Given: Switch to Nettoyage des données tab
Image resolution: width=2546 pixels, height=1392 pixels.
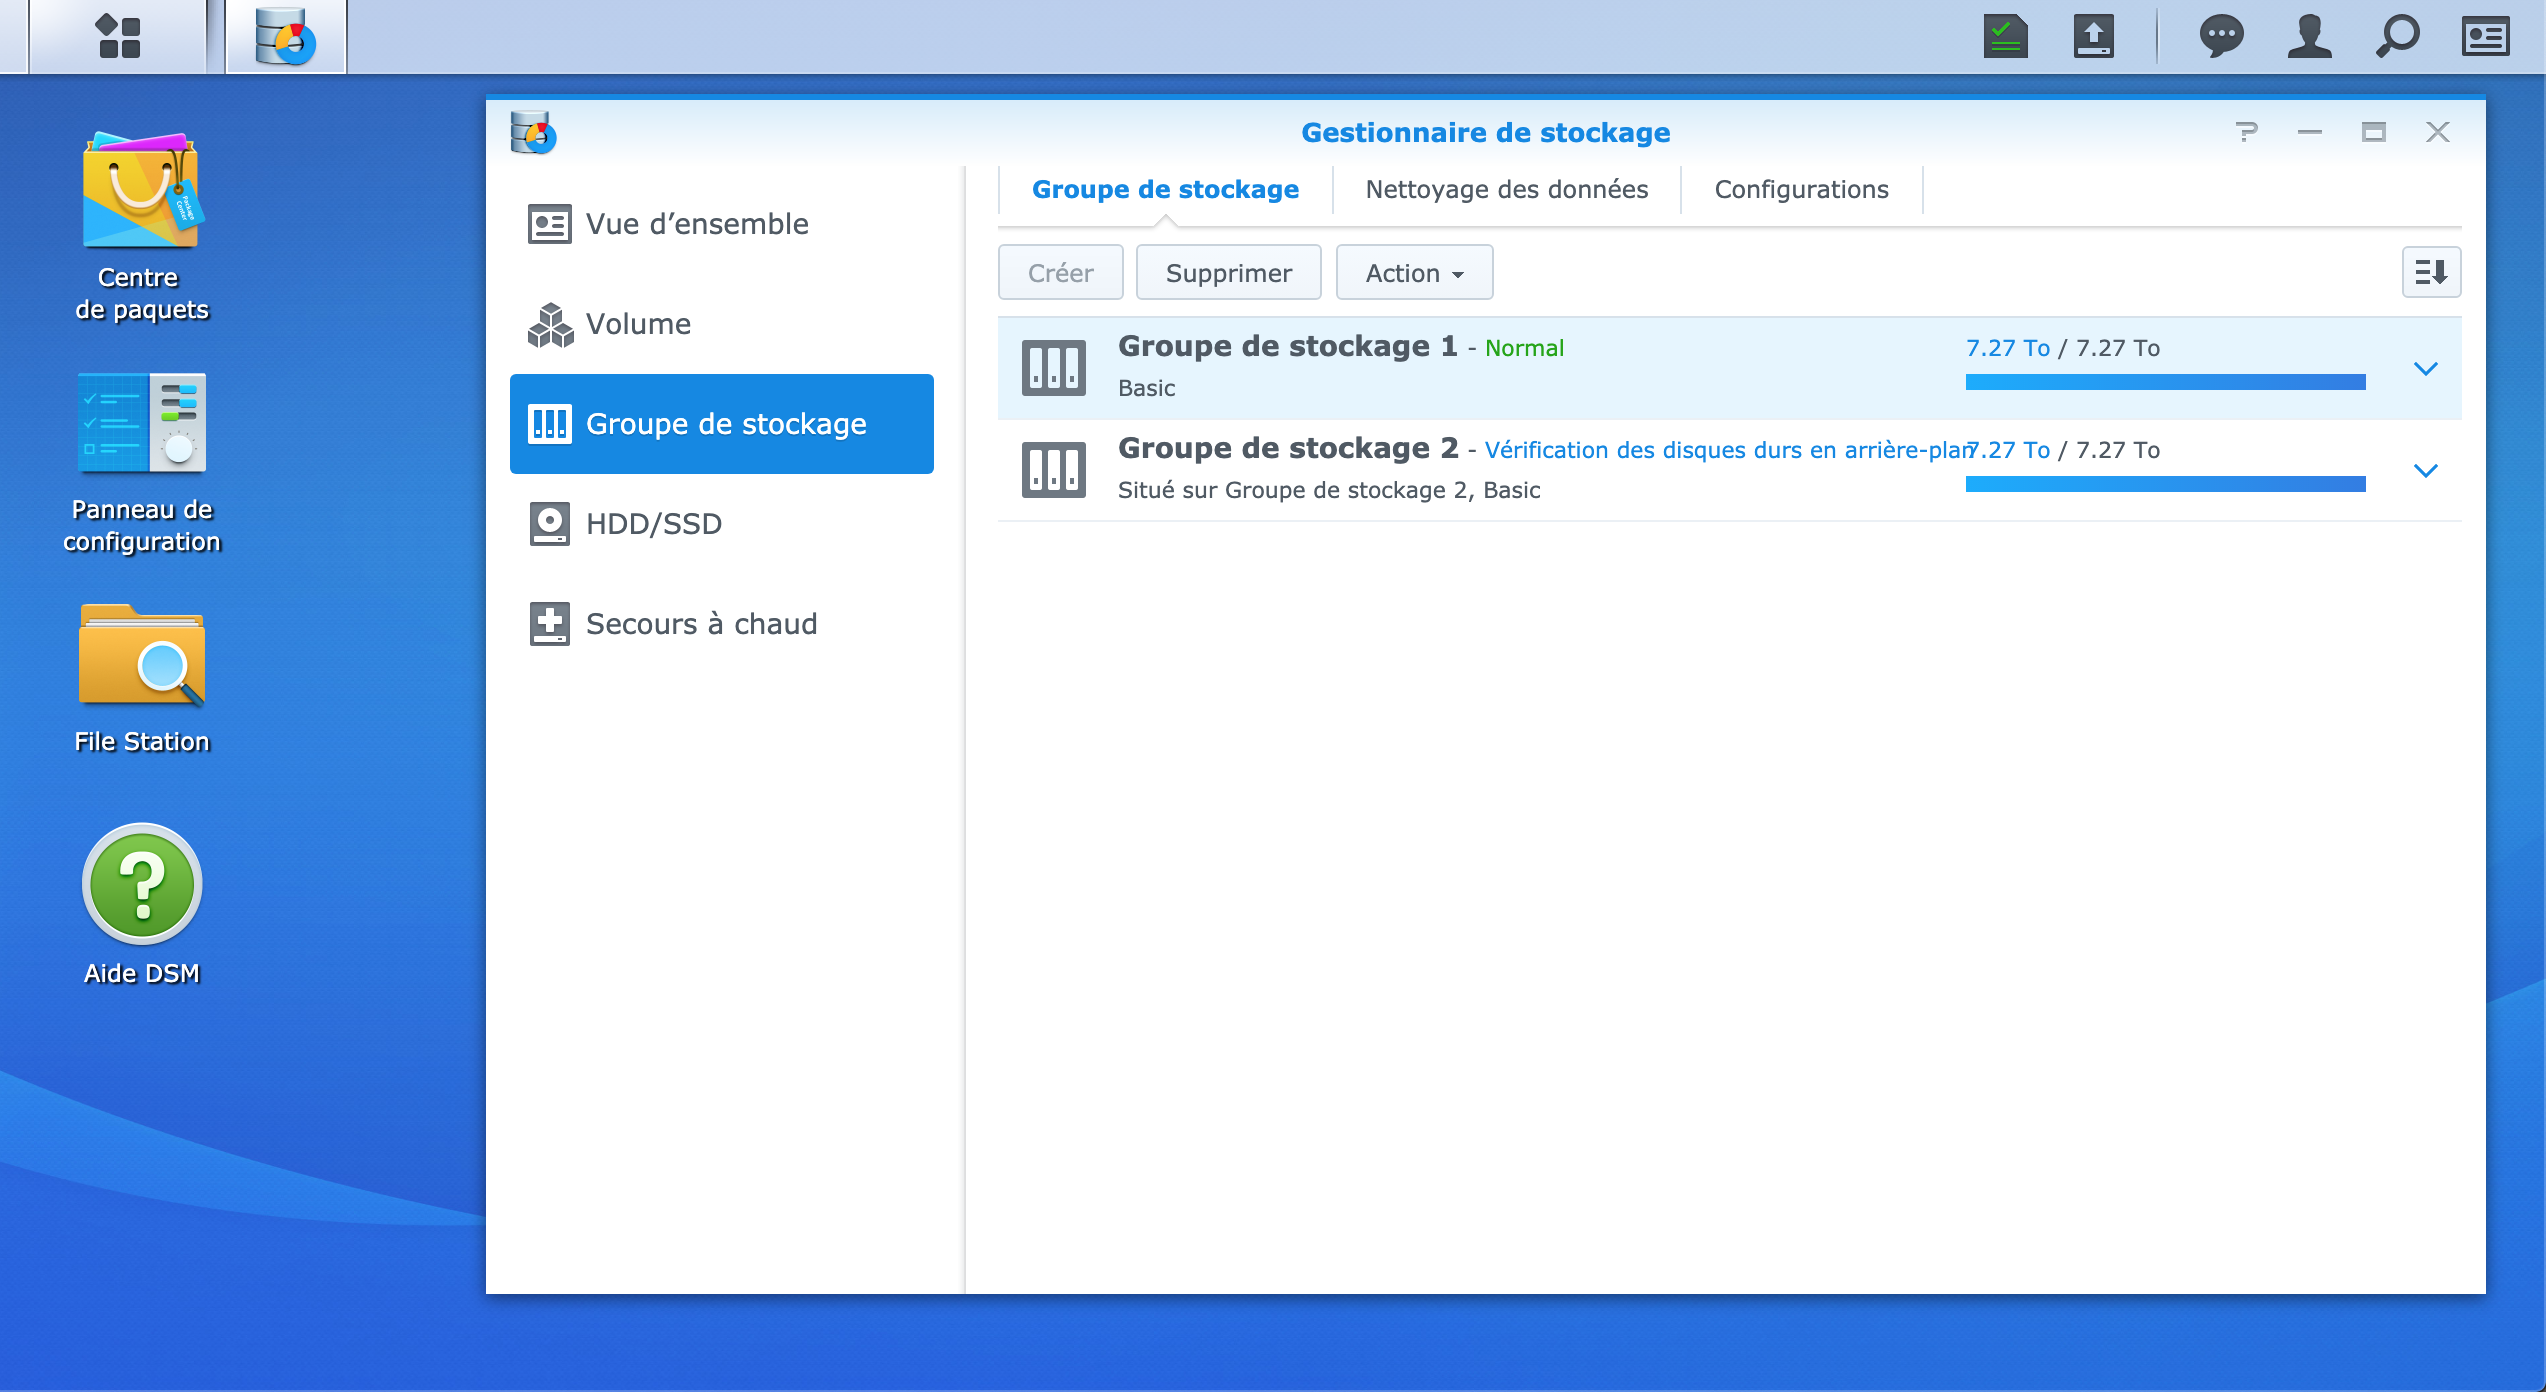Looking at the screenshot, I should click(x=1506, y=190).
